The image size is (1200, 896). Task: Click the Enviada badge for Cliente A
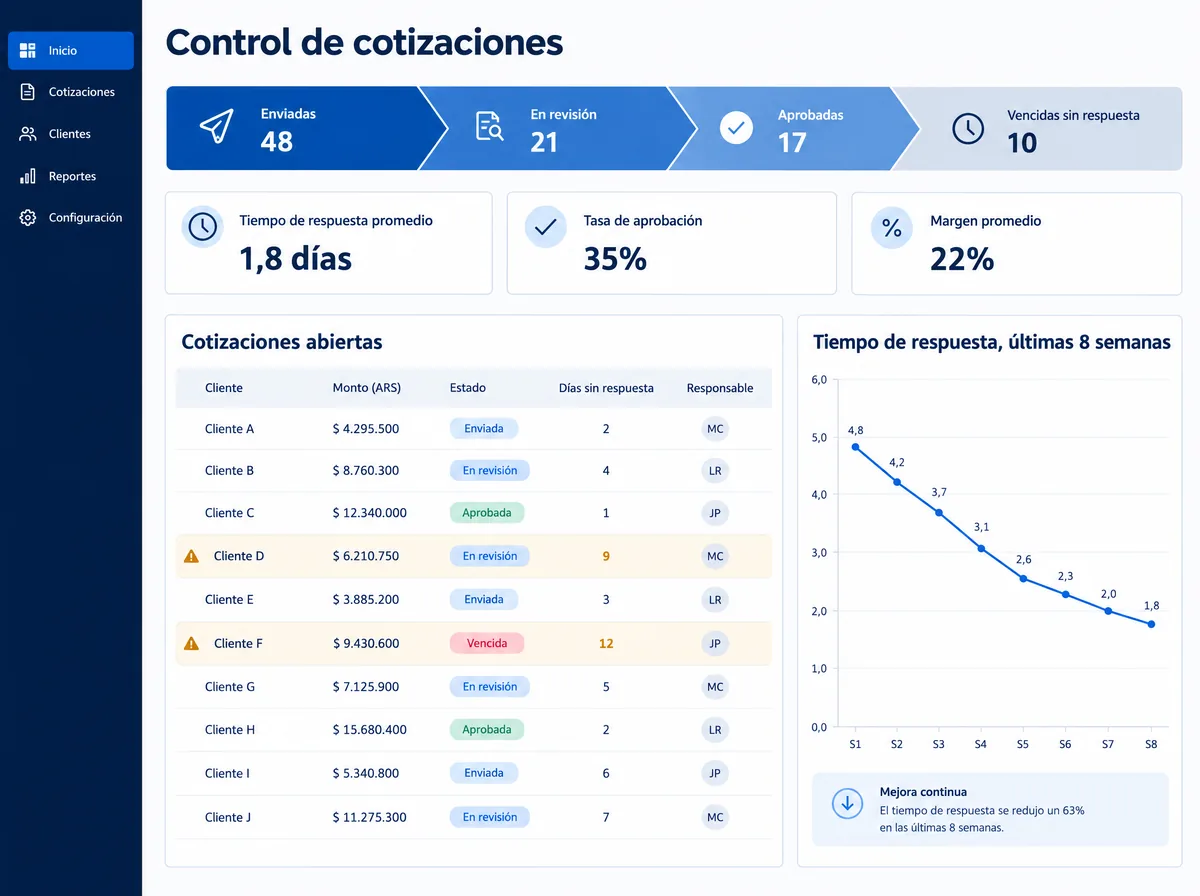(484, 429)
